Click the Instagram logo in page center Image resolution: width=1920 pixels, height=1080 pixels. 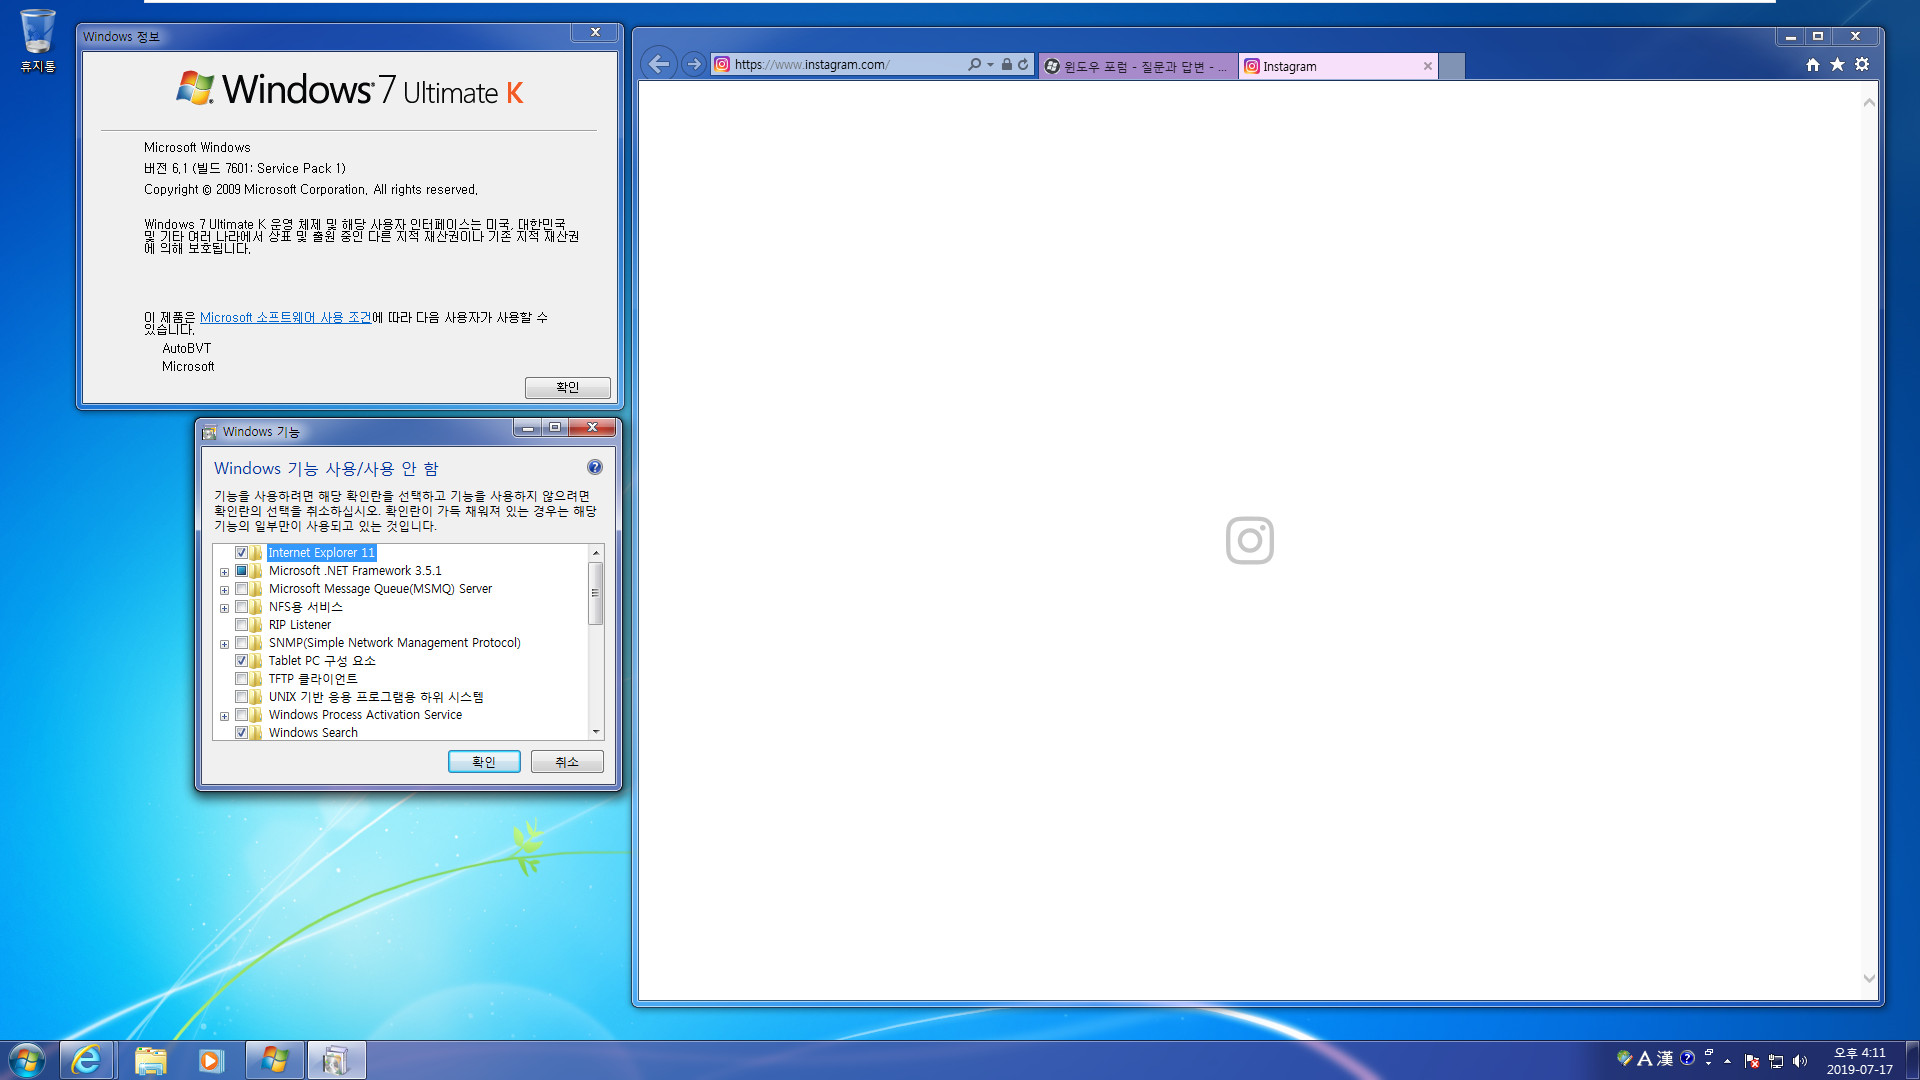click(1250, 540)
